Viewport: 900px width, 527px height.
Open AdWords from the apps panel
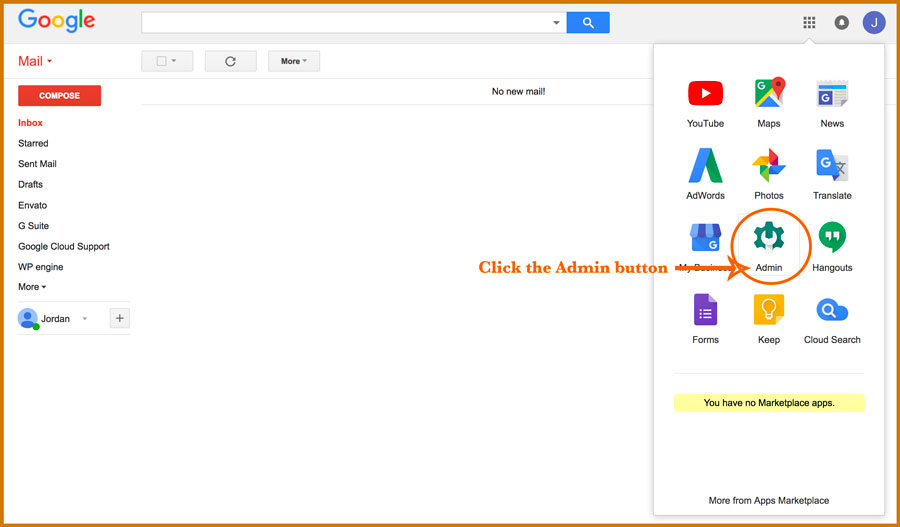click(705, 165)
